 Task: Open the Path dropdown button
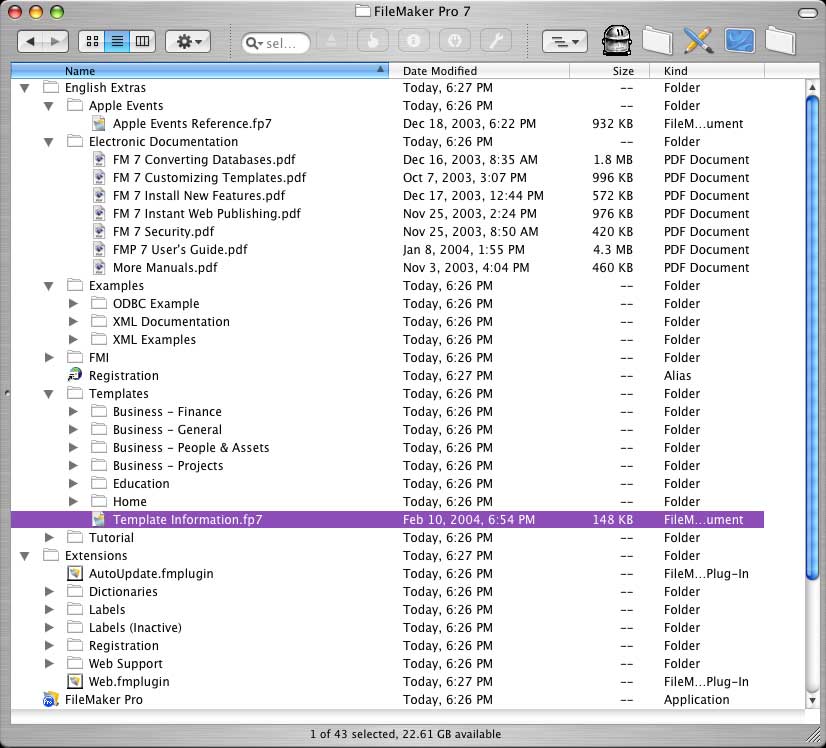tap(565, 41)
